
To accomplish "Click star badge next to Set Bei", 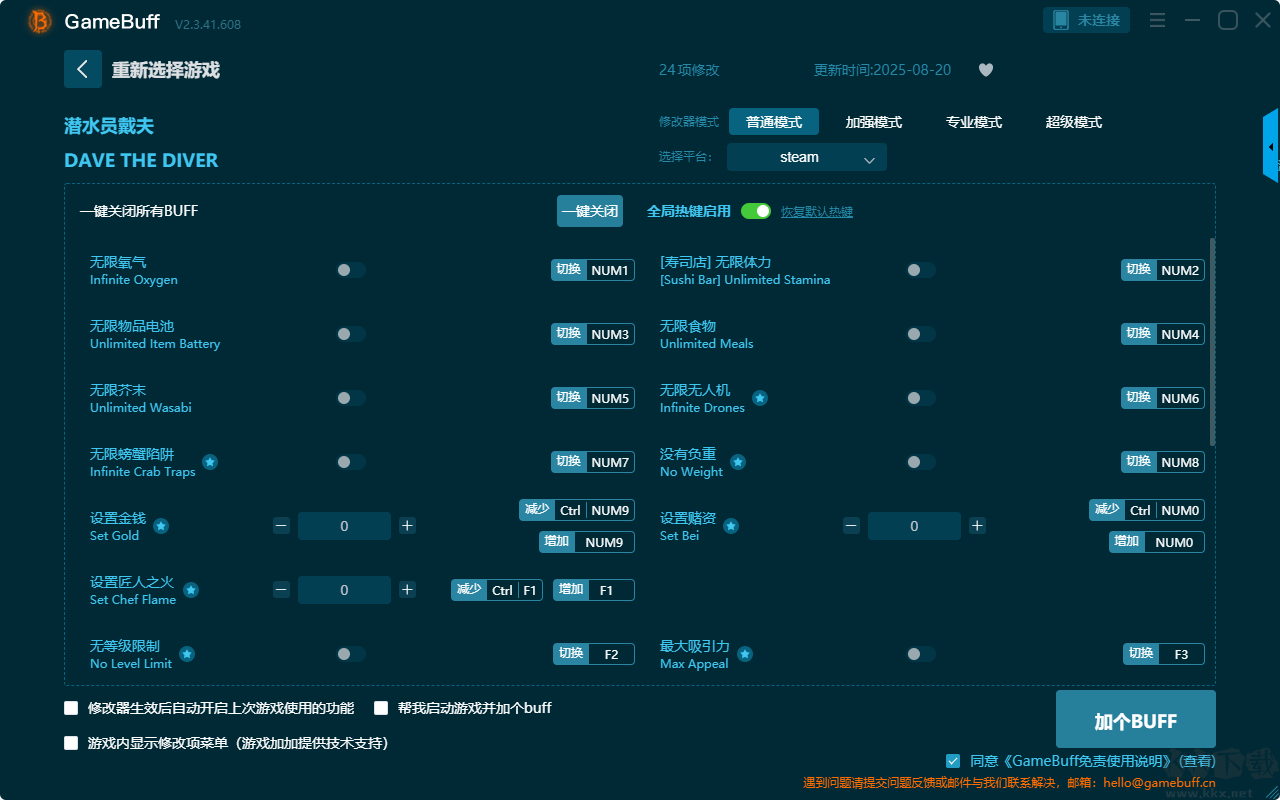I will (x=731, y=526).
